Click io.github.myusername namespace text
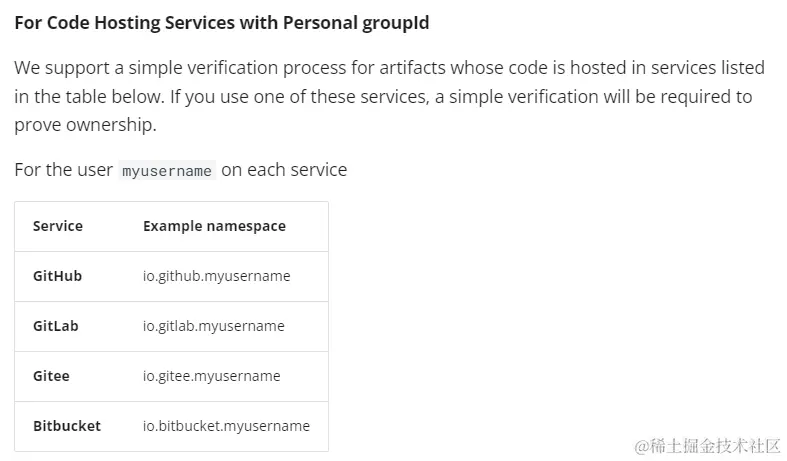Image resolution: width=787 pixels, height=461 pixels. coord(217,276)
